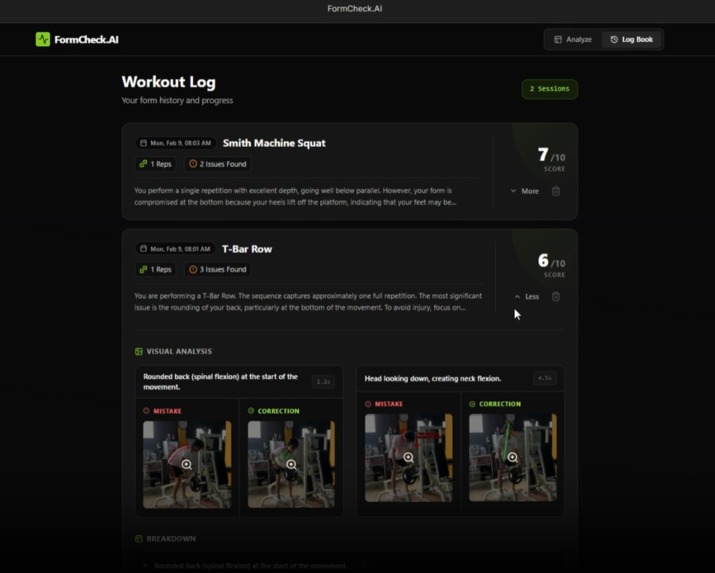This screenshot has width=715, height=573.
Task: Click the Workout Log heading
Action: coord(169,82)
